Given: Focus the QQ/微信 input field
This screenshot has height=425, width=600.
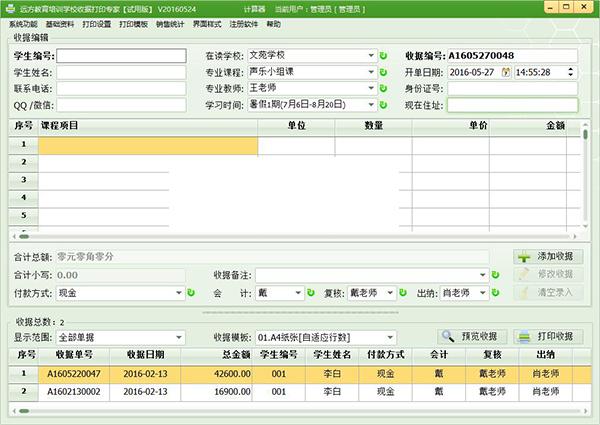Looking at the screenshot, I should click(121, 105).
